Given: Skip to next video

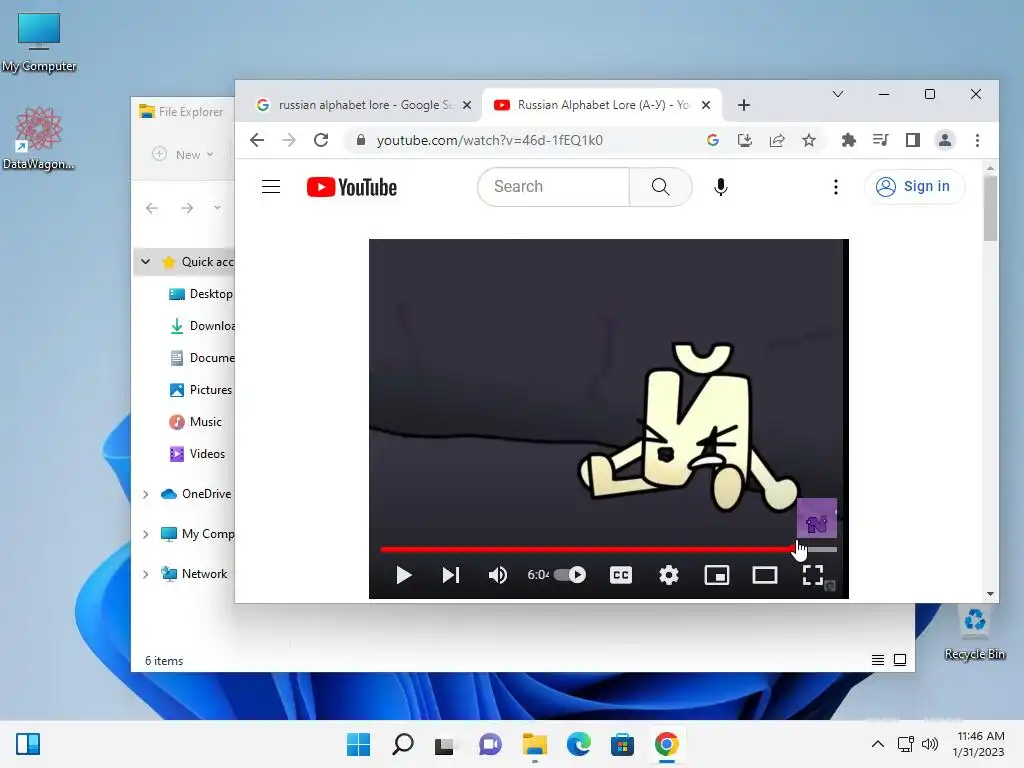Looking at the screenshot, I should click(x=451, y=575).
